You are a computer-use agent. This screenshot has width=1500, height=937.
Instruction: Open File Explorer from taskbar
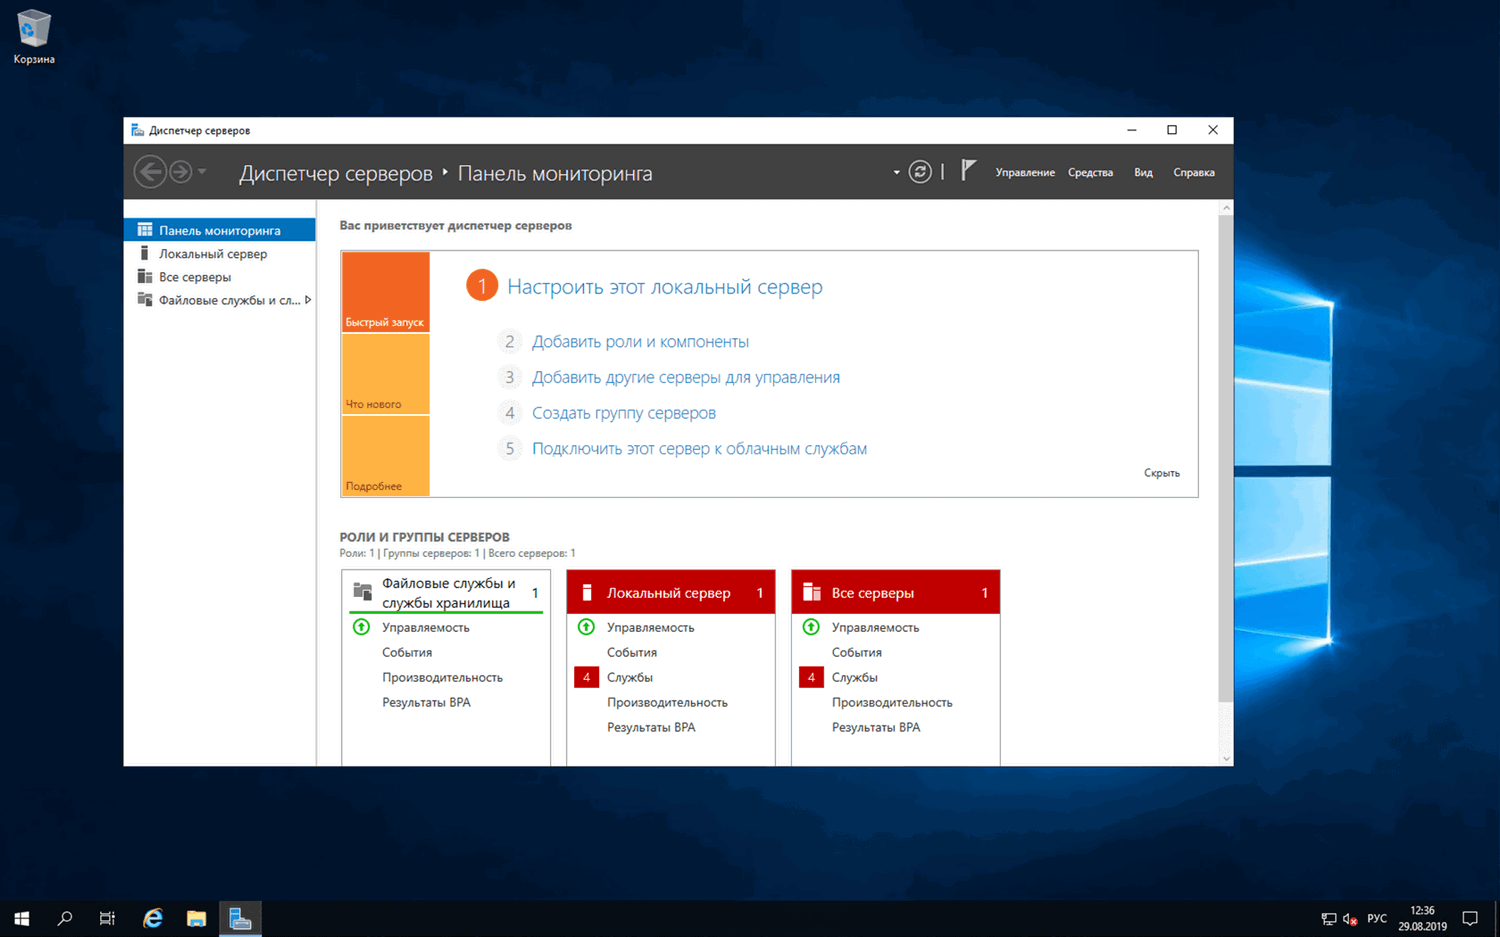pyautogui.click(x=196, y=918)
